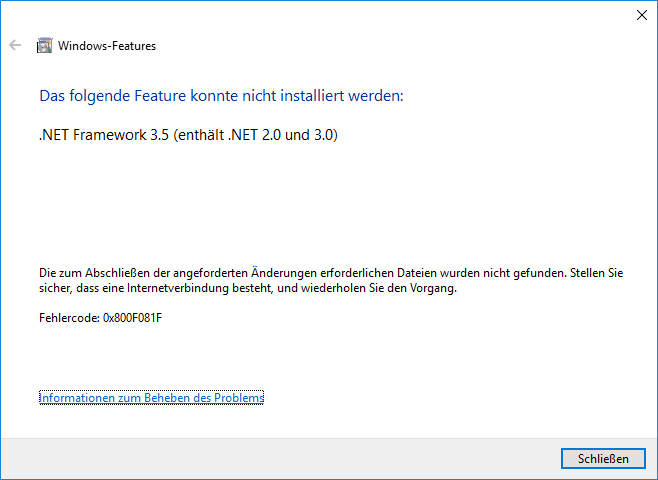Close the dialog with the X button
The height and width of the screenshot is (480, 658).
pos(640,14)
